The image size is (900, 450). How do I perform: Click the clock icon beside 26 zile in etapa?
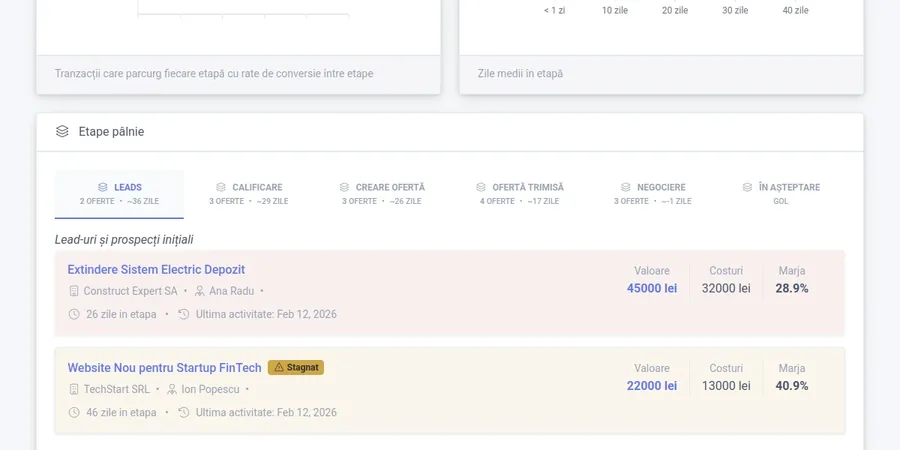(x=74, y=314)
